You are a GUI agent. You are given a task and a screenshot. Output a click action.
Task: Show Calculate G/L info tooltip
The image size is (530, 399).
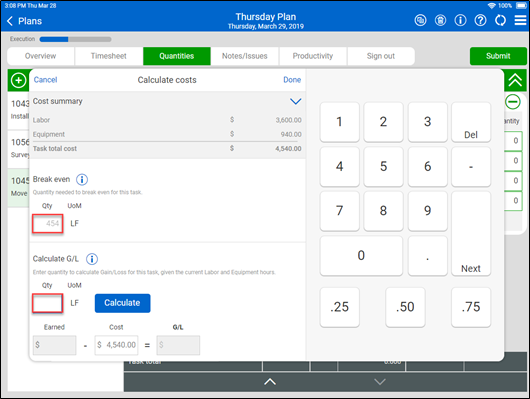click(x=92, y=259)
